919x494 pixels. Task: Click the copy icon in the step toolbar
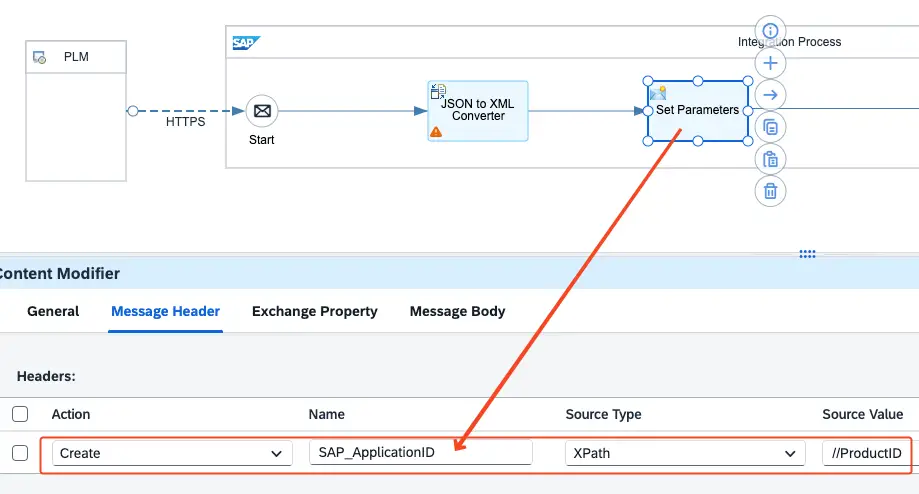pos(770,127)
